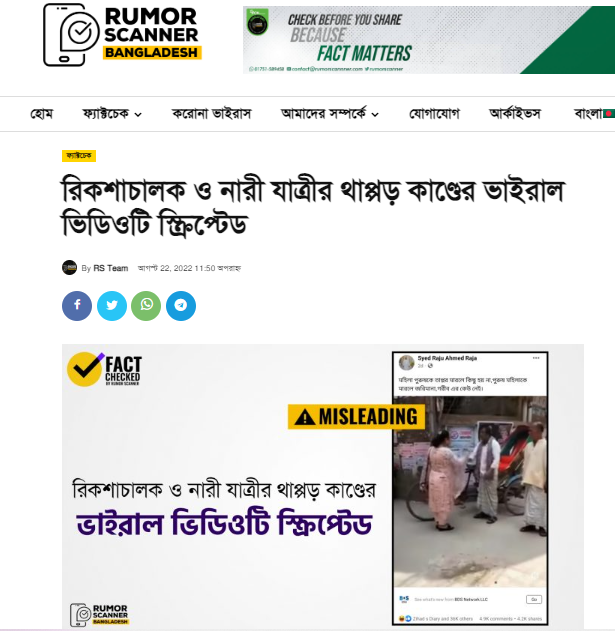Open the embedded Facebook post screenshot
This screenshot has width=615, height=631.
click(470, 488)
